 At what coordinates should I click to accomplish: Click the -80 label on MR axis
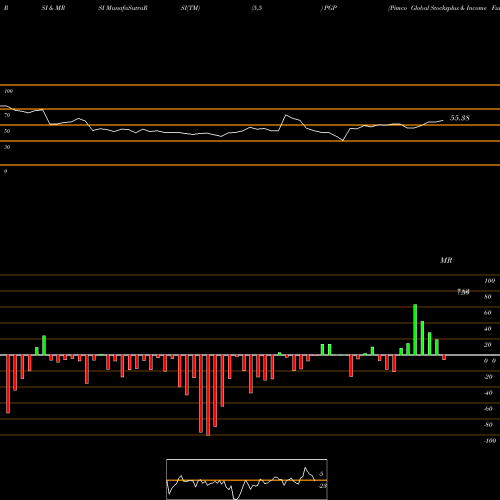488,425
